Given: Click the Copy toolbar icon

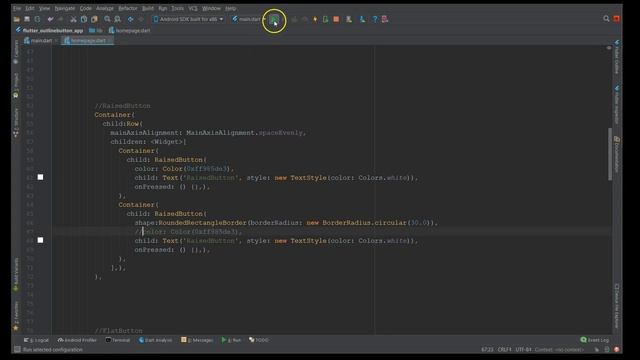Looking at the screenshot, I should pos(84,19).
